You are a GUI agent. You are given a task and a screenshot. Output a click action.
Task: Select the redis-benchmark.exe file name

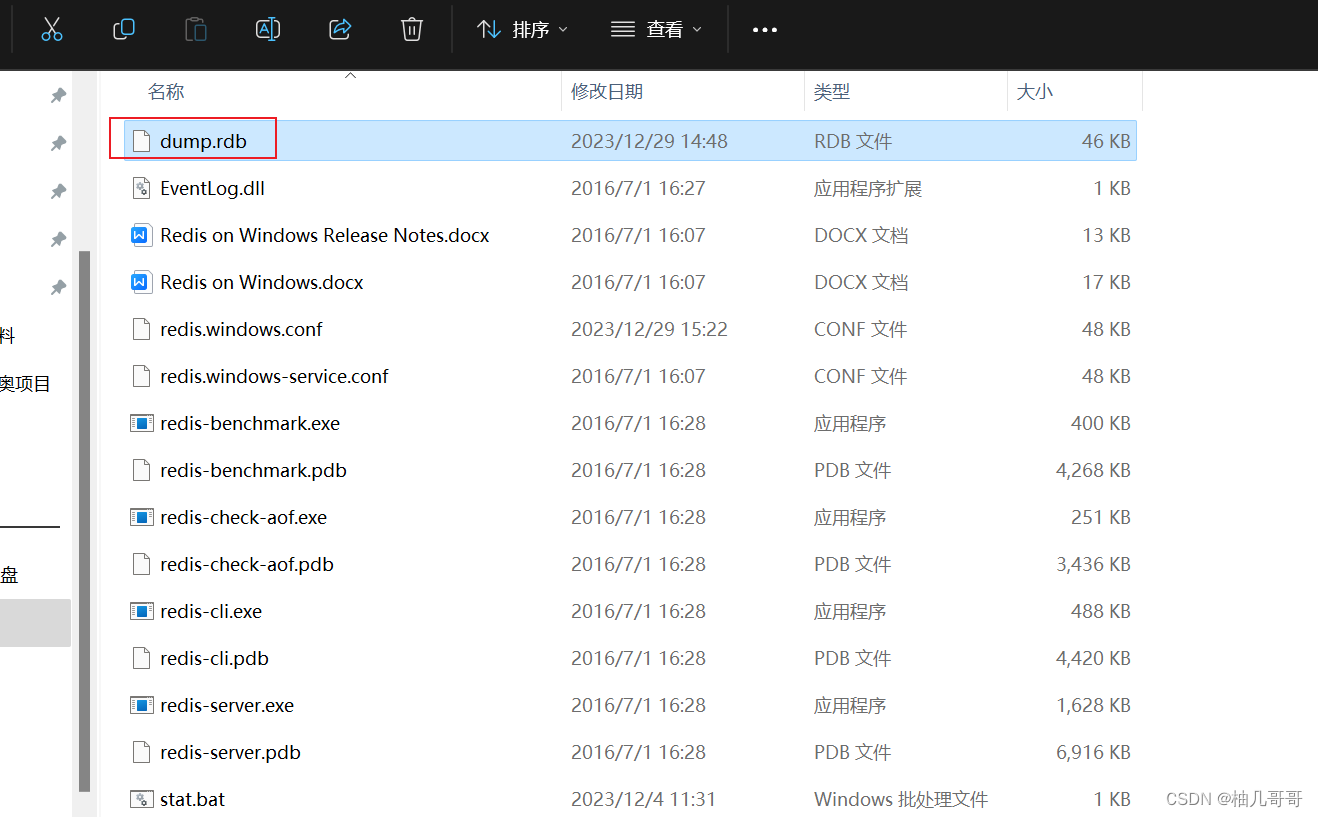click(250, 423)
